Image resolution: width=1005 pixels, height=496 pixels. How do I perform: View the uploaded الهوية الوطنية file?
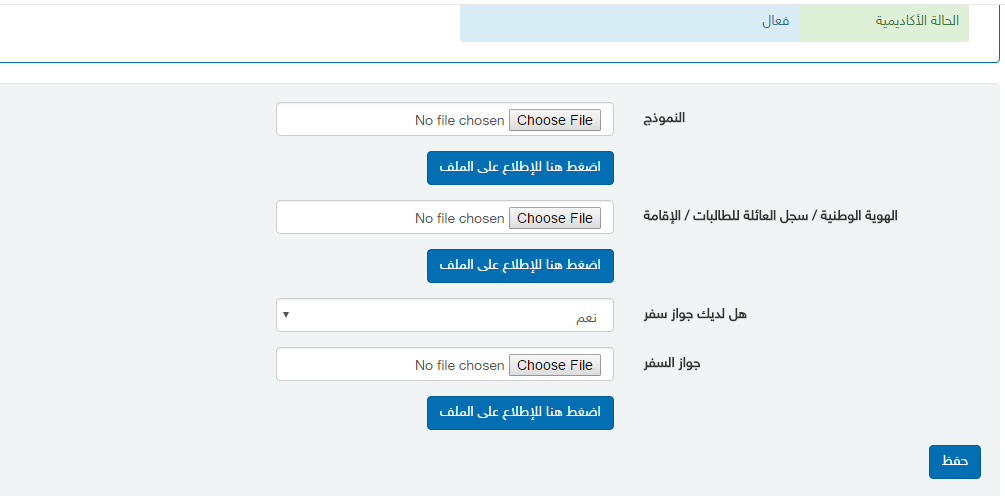(520, 266)
